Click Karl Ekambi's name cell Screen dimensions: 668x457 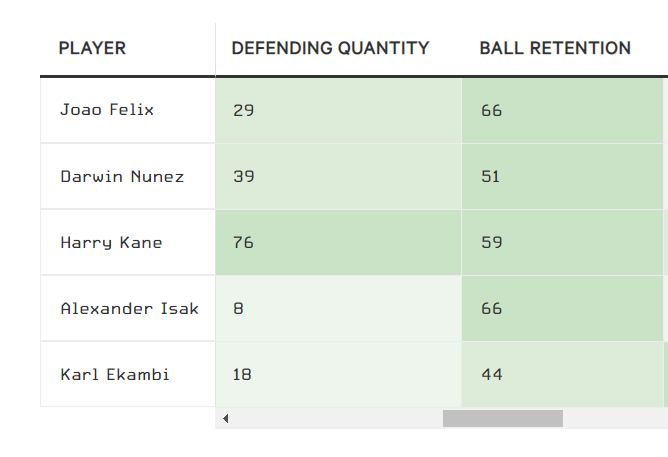click(115, 374)
